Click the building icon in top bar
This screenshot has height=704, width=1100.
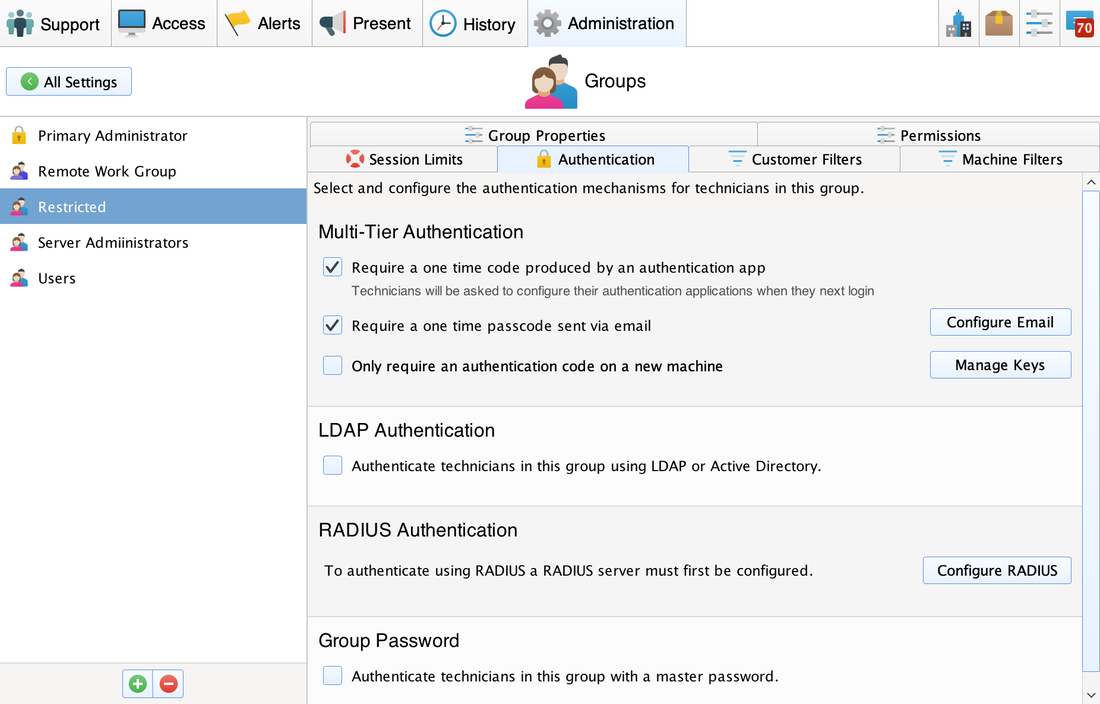(x=958, y=23)
